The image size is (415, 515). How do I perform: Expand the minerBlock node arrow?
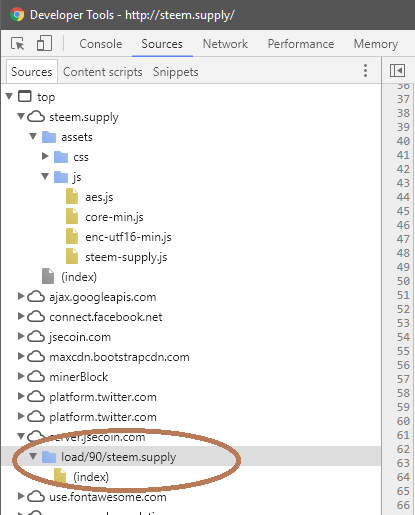(x=21, y=376)
